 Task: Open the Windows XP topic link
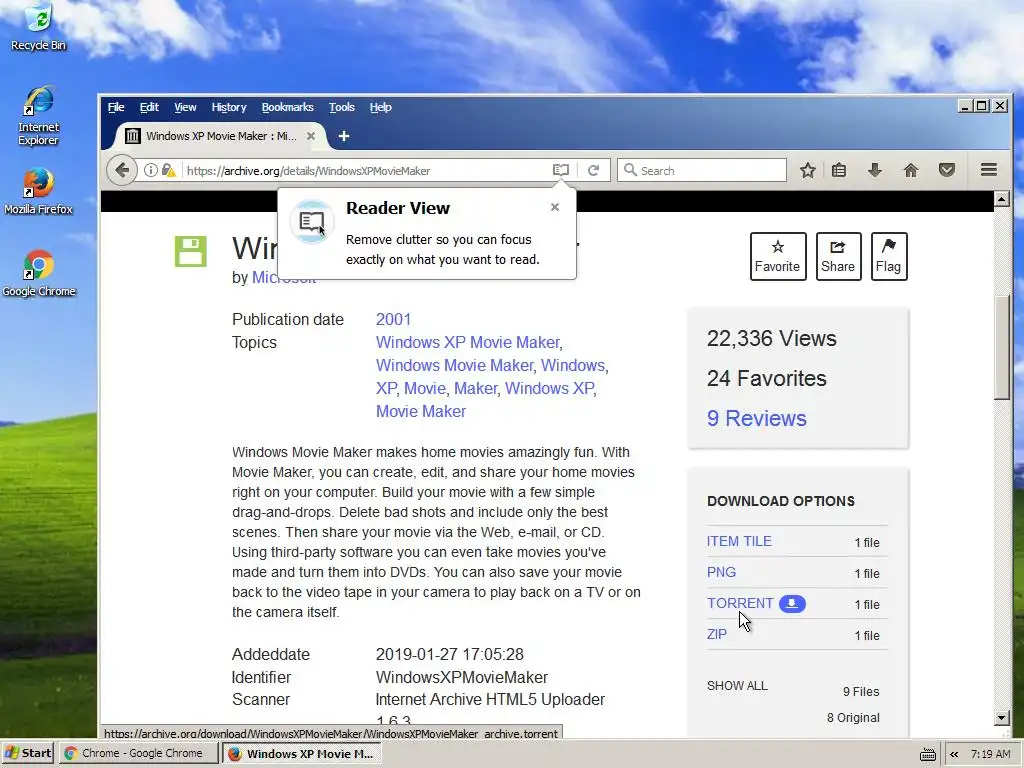pos(549,388)
